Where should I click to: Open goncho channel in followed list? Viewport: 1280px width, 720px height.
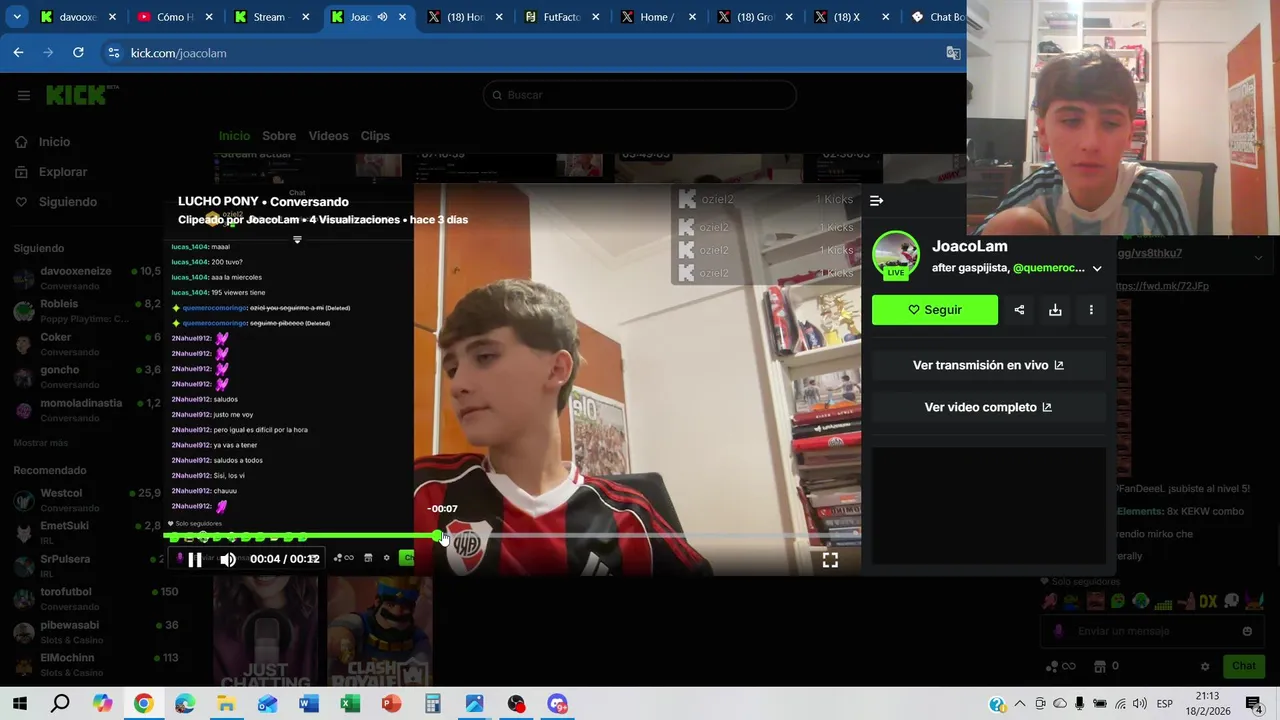(86, 376)
